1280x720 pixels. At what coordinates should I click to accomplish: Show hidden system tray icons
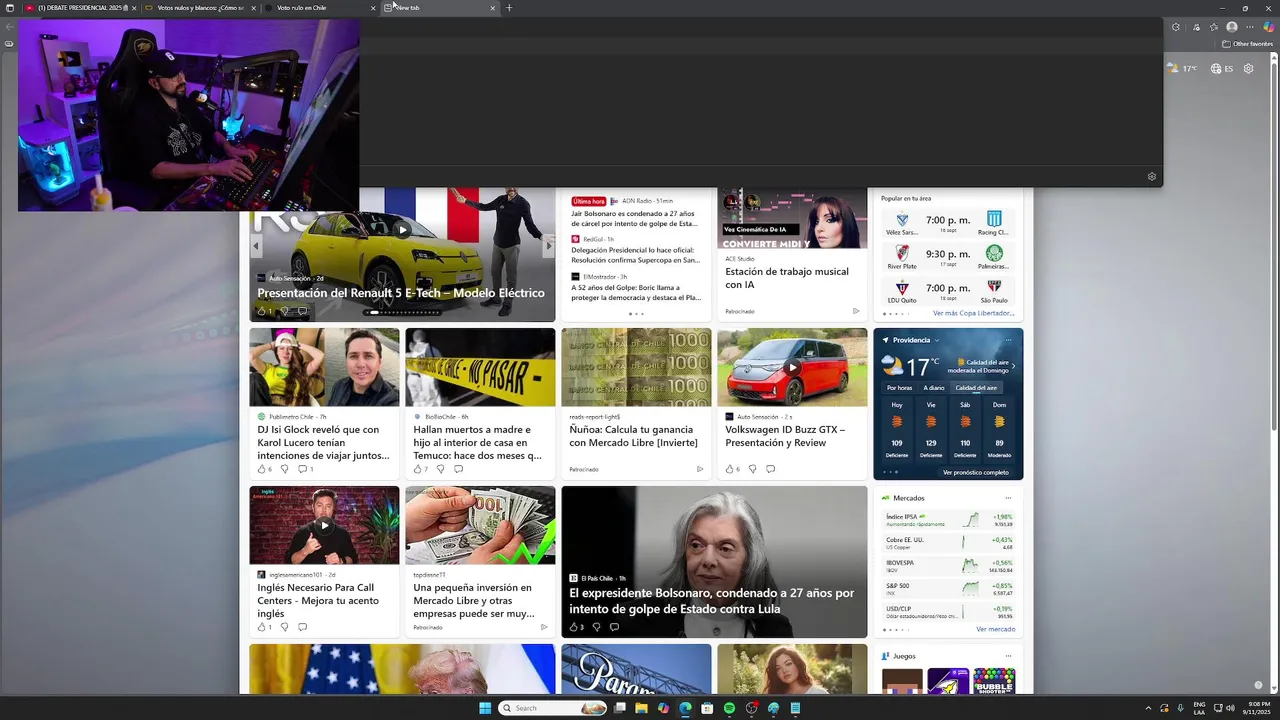pyautogui.click(x=1150, y=708)
